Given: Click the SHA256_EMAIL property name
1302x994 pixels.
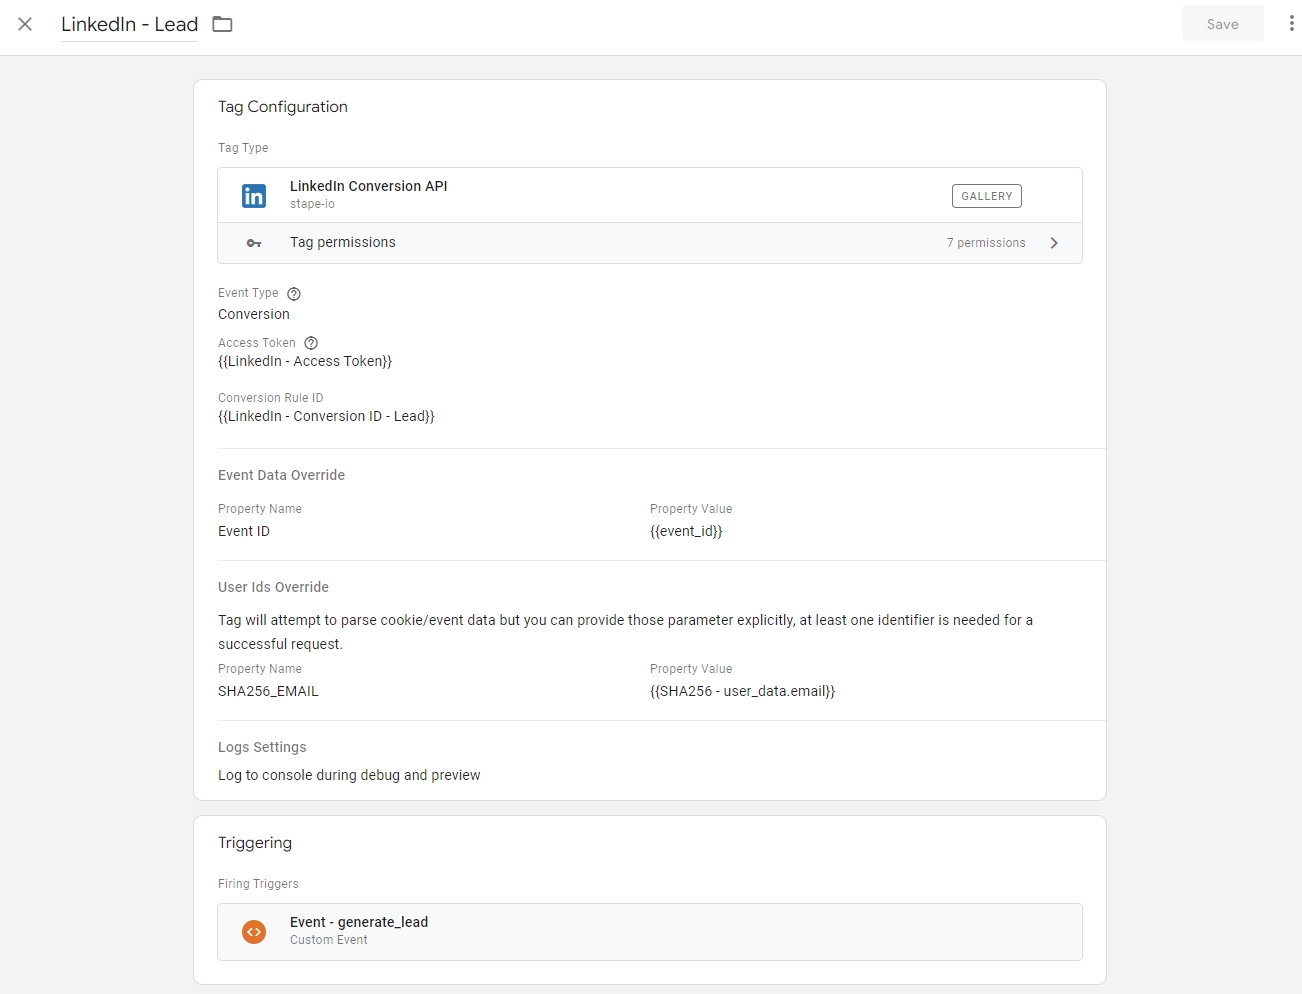Looking at the screenshot, I should 268,691.
